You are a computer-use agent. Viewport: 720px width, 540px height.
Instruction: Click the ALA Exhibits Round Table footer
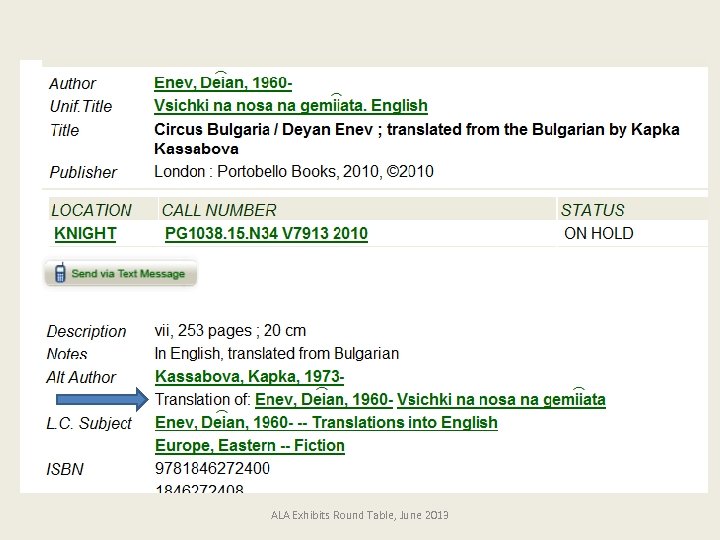pyautogui.click(x=360, y=514)
